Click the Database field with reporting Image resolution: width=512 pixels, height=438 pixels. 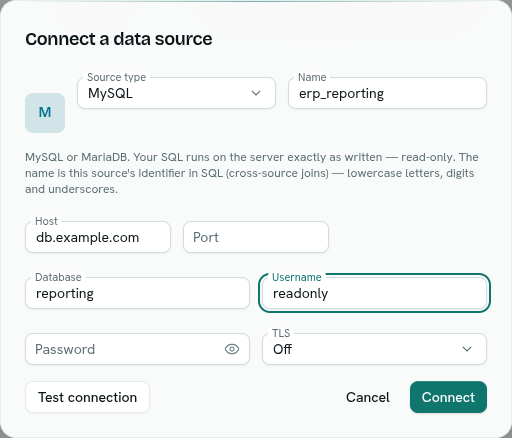[x=137, y=293]
